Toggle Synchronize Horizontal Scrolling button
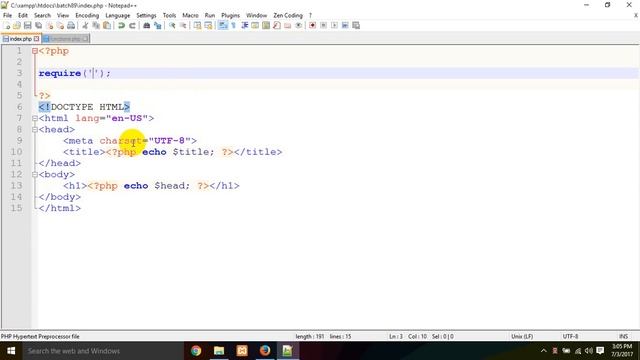 pos(208,25)
